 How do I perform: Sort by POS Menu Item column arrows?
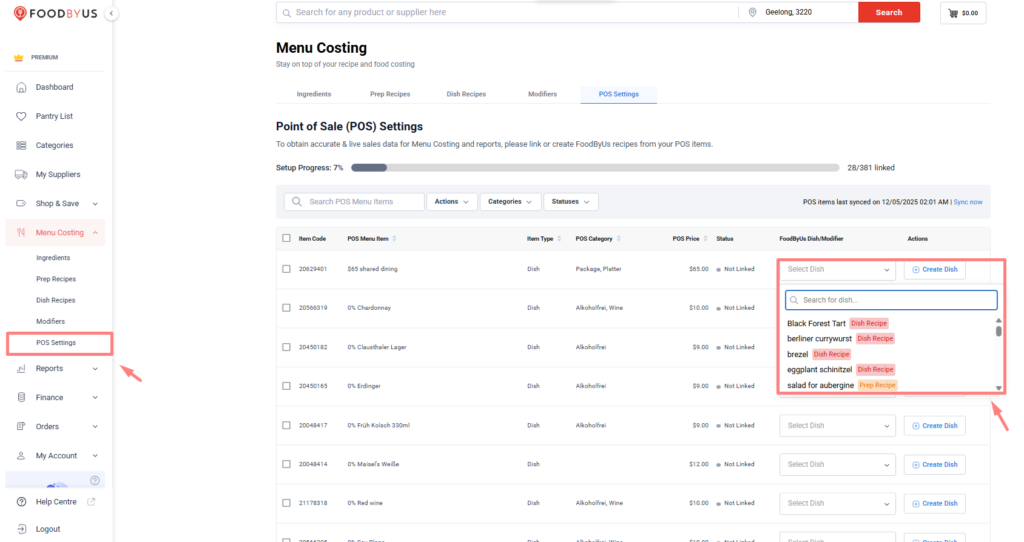click(x=394, y=238)
